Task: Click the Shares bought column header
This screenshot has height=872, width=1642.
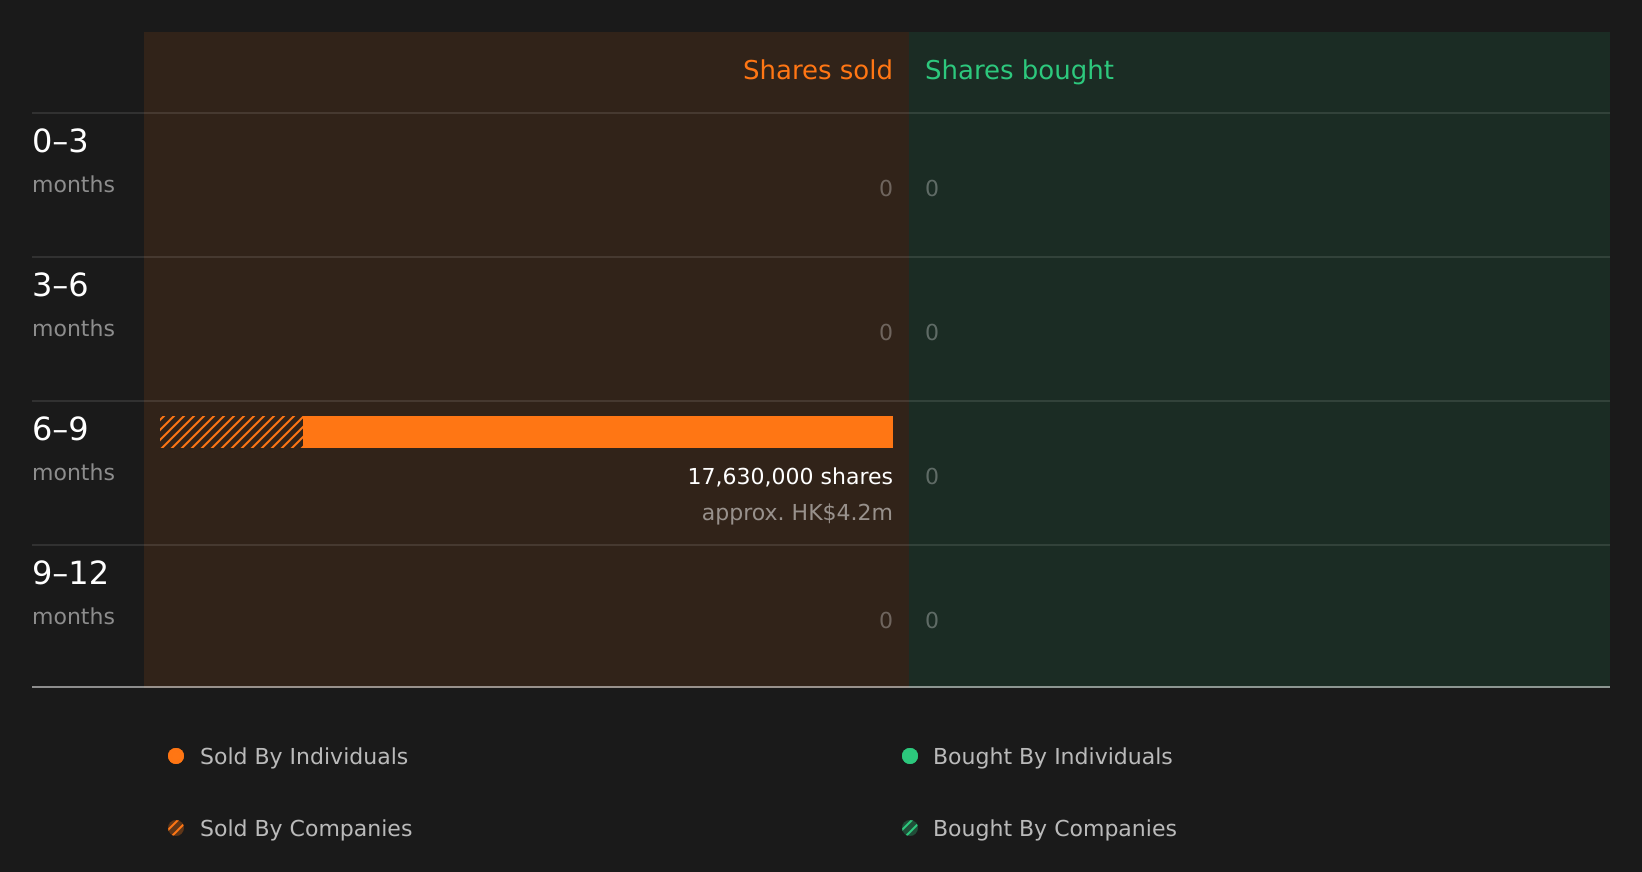Action: point(1019,70)
